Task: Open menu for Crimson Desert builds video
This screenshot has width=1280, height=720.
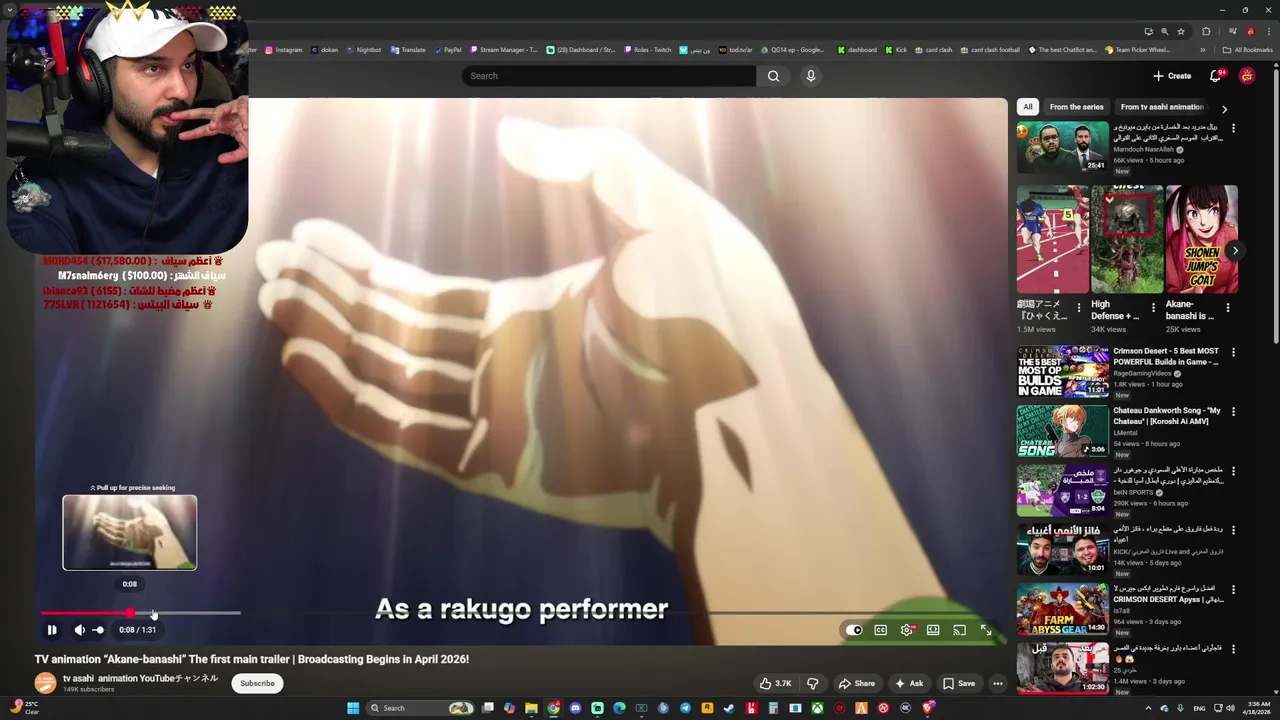Action: 1233,352
